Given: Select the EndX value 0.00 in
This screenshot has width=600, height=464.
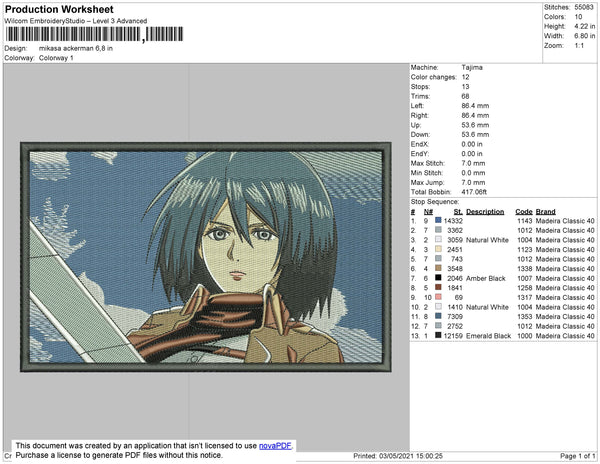Looking at the screenshot, I should pyautogui.click(x=472, y=144).
